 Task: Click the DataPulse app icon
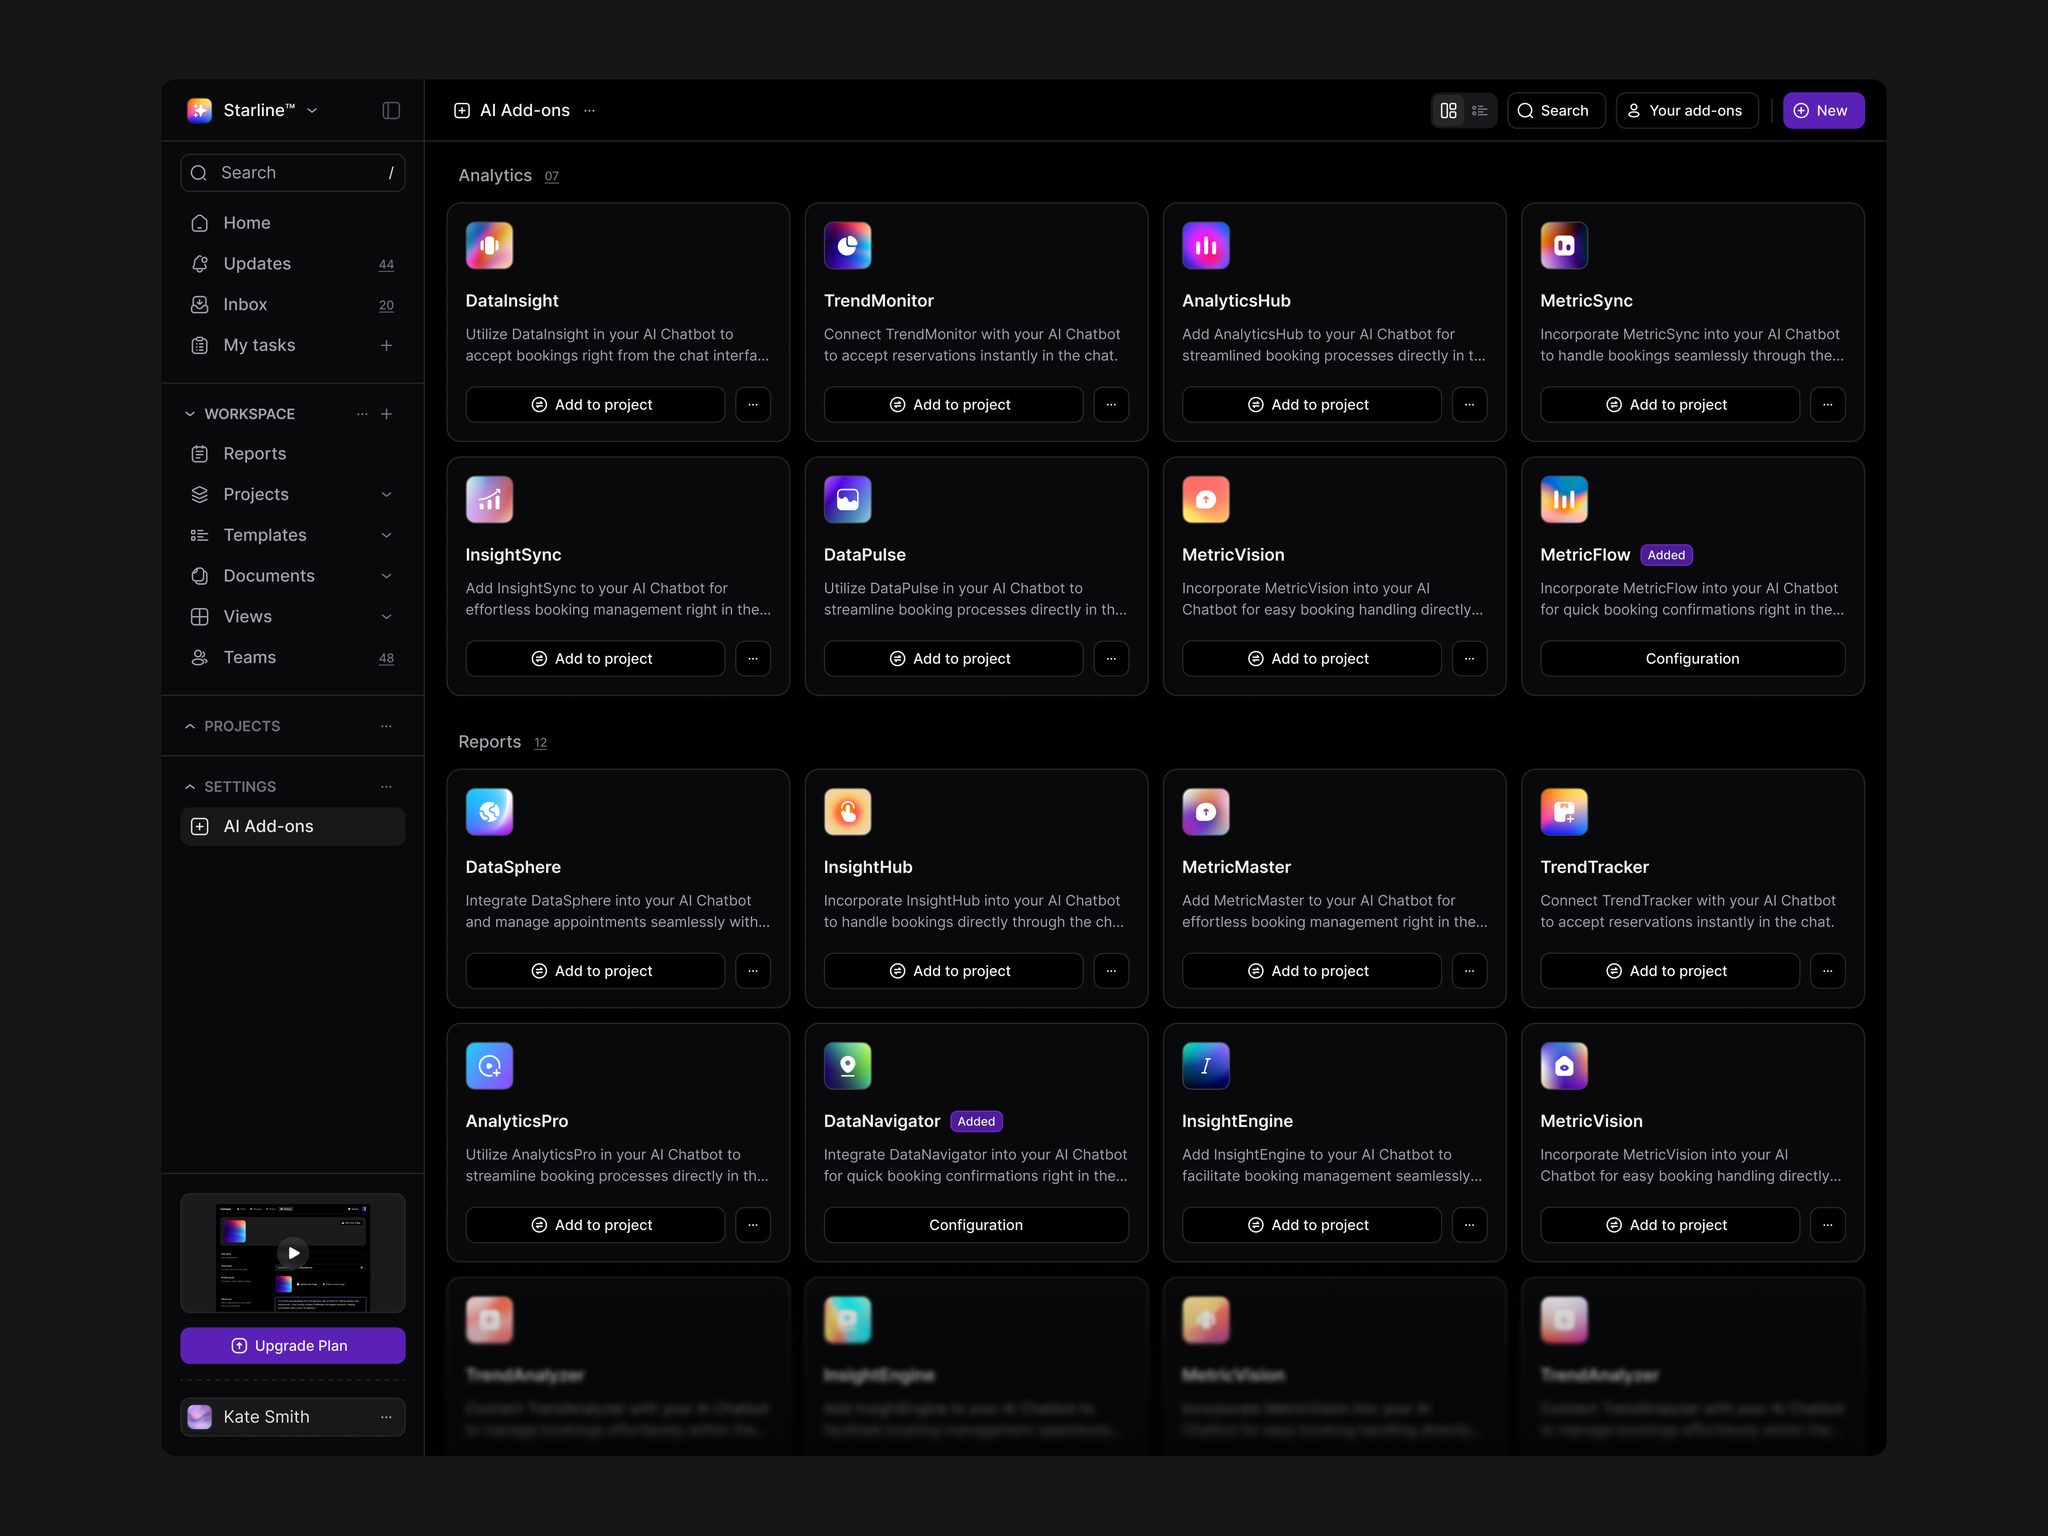click(x=847, y=499)
